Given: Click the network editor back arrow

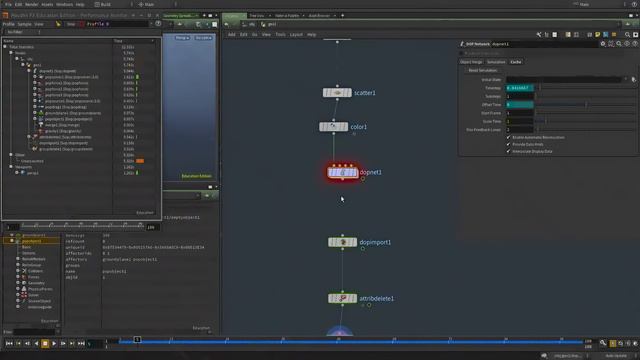Looking at the screenshot, I should [227, 24].
